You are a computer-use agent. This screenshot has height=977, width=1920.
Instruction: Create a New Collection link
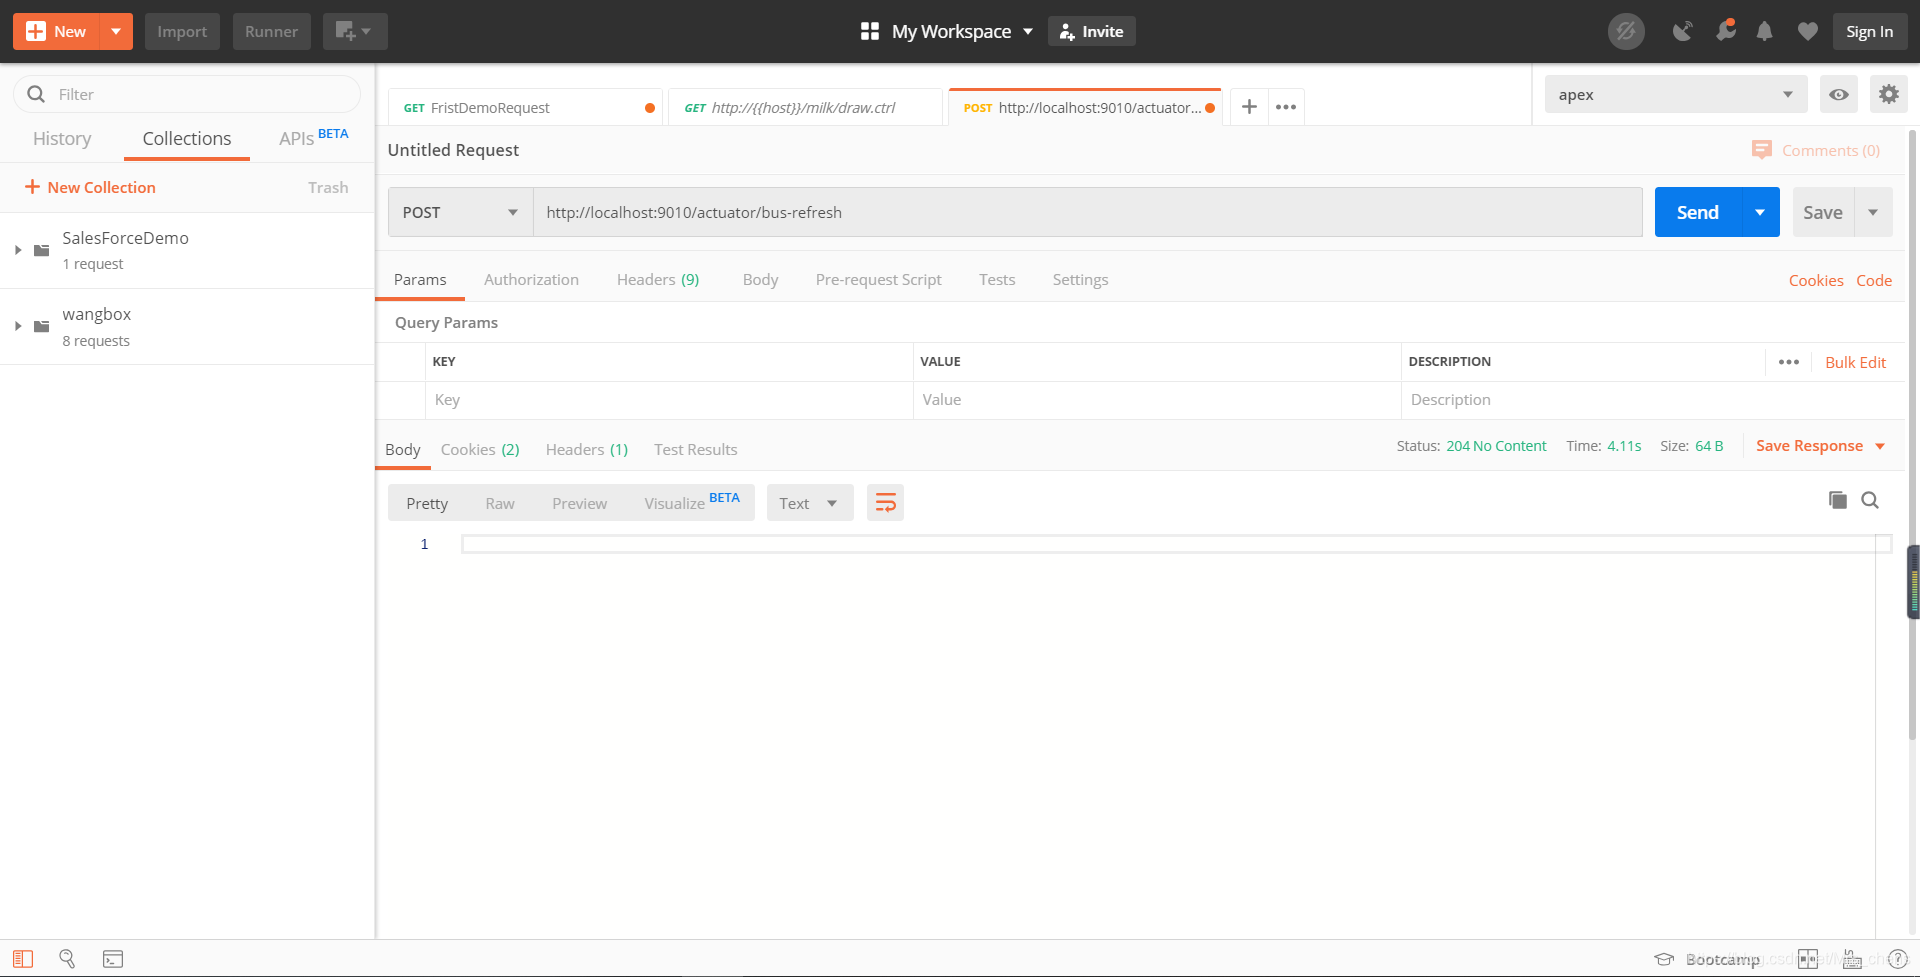pos(90,187)
